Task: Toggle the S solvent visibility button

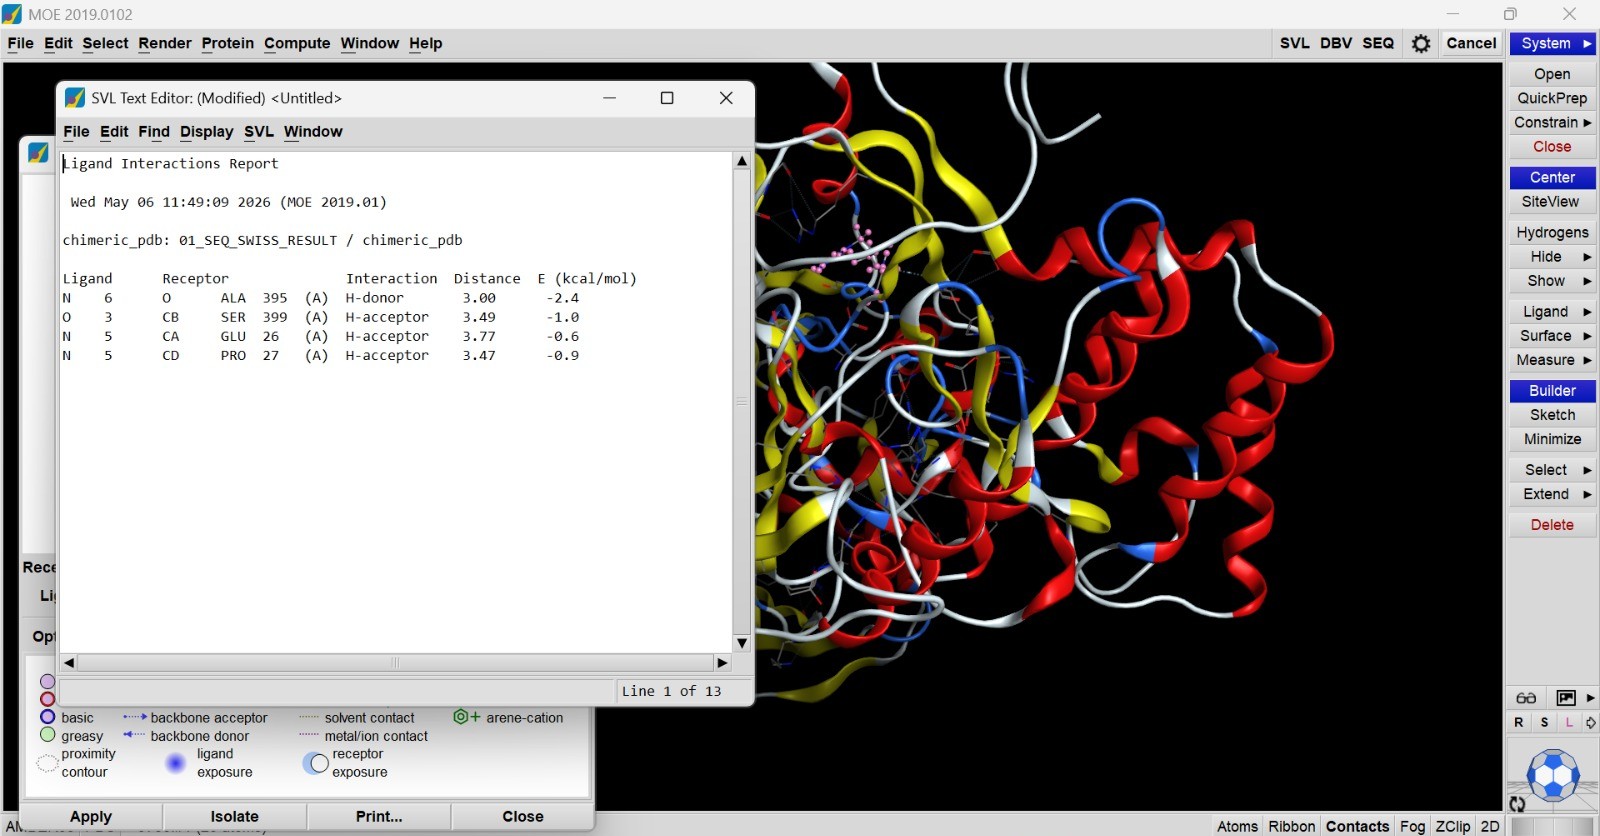Action: (x=1544, y=722)
